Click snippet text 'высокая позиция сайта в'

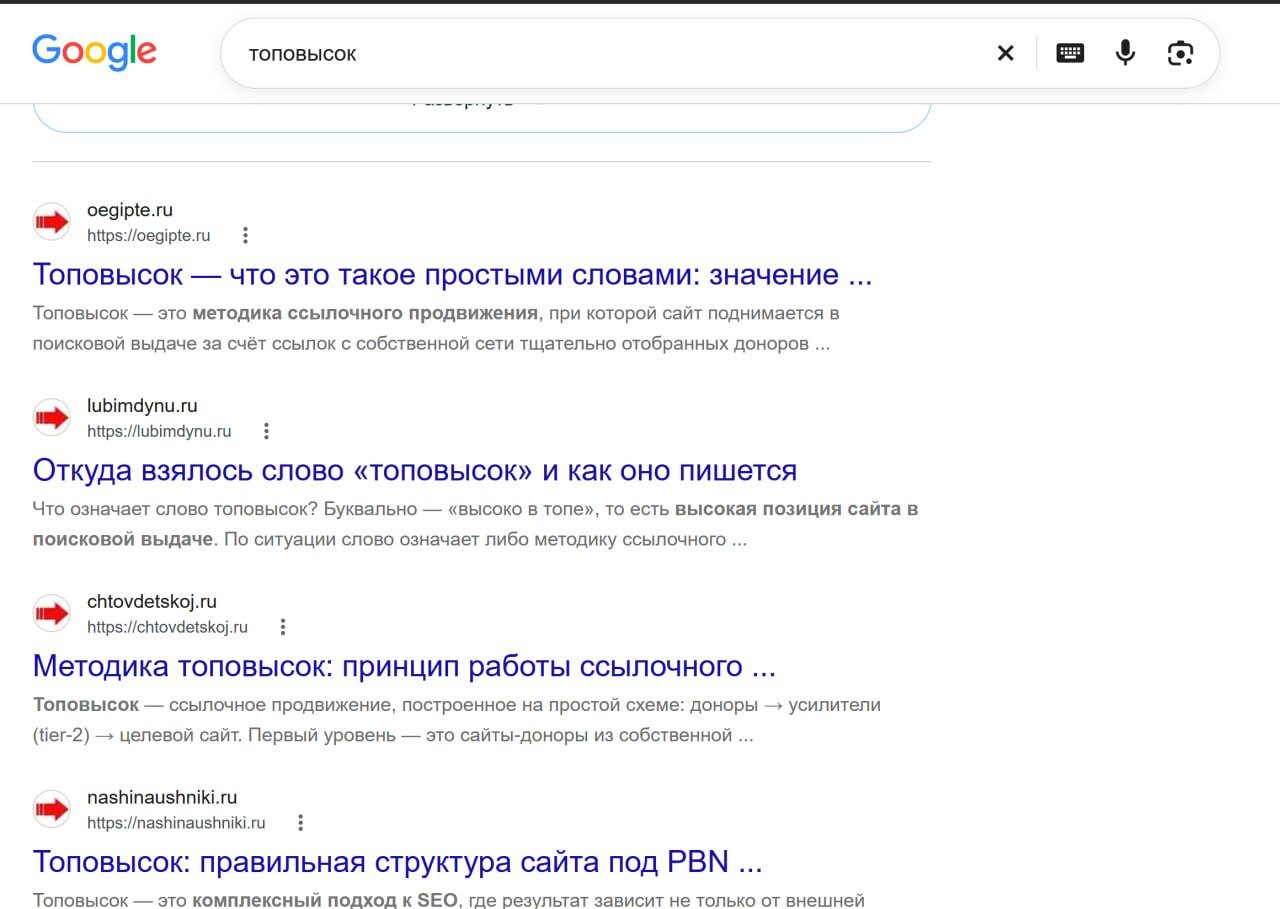coord(796,509)
